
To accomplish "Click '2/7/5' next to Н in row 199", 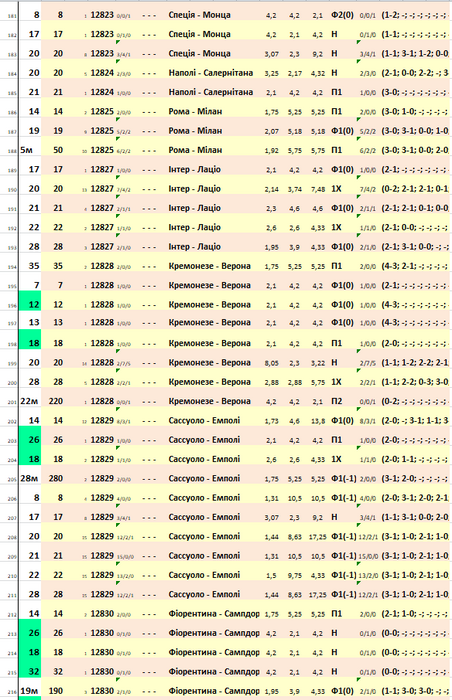I will [x=367, y=364].
